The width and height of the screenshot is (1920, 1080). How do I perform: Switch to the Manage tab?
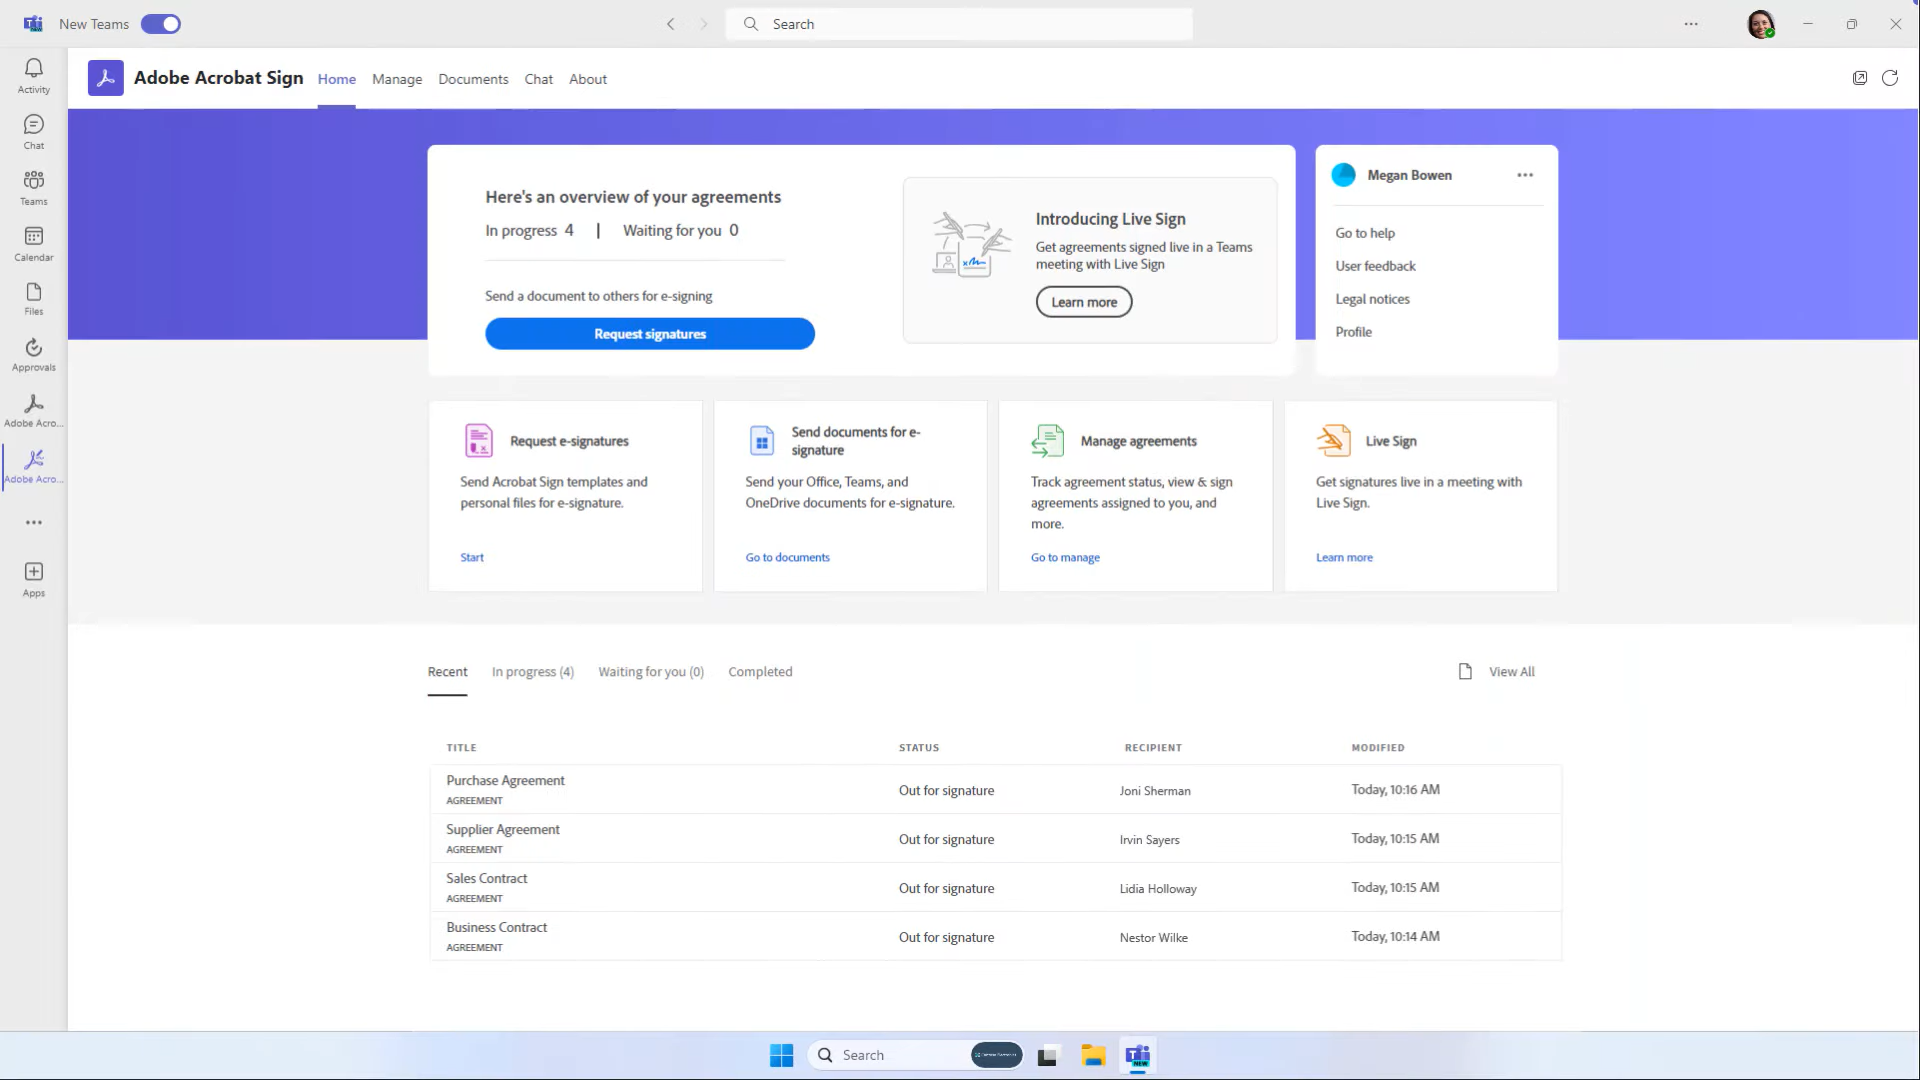(x=397, y=79)
